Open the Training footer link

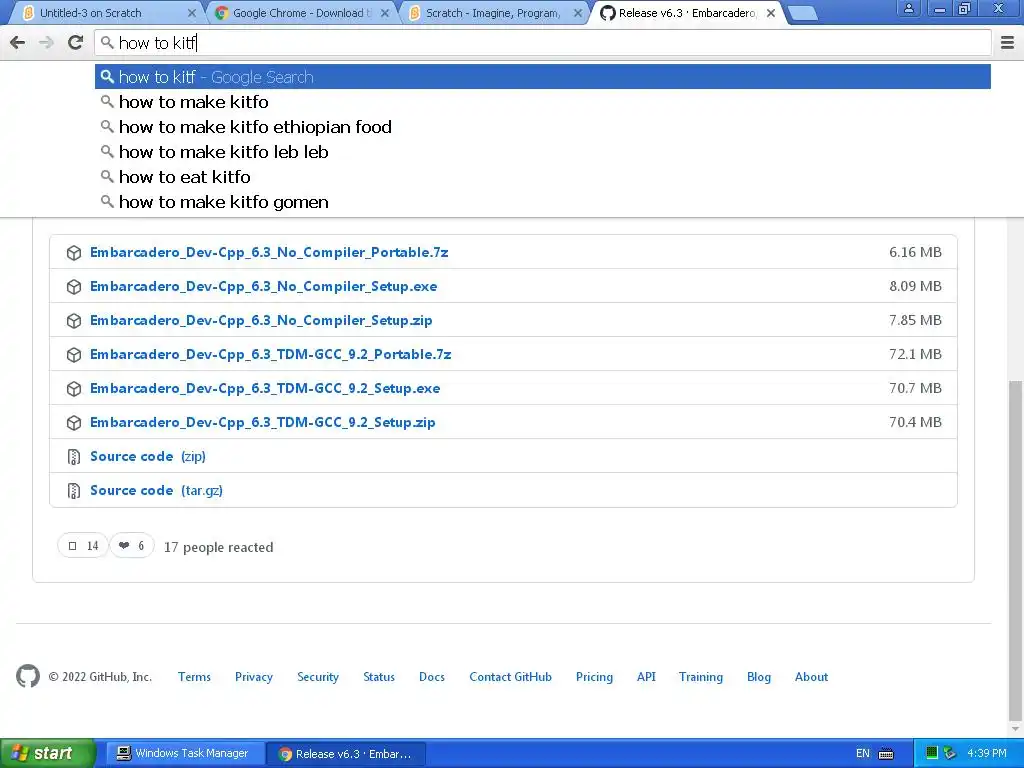point(701,677)
